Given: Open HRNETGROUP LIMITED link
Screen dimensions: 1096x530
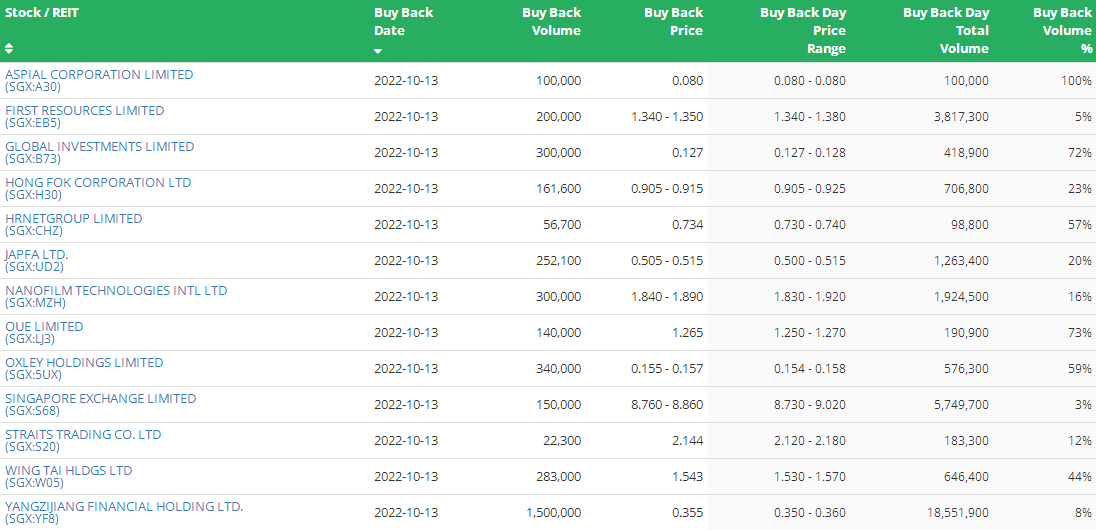Looking at the screenshot, I should (x=73, y=218).
